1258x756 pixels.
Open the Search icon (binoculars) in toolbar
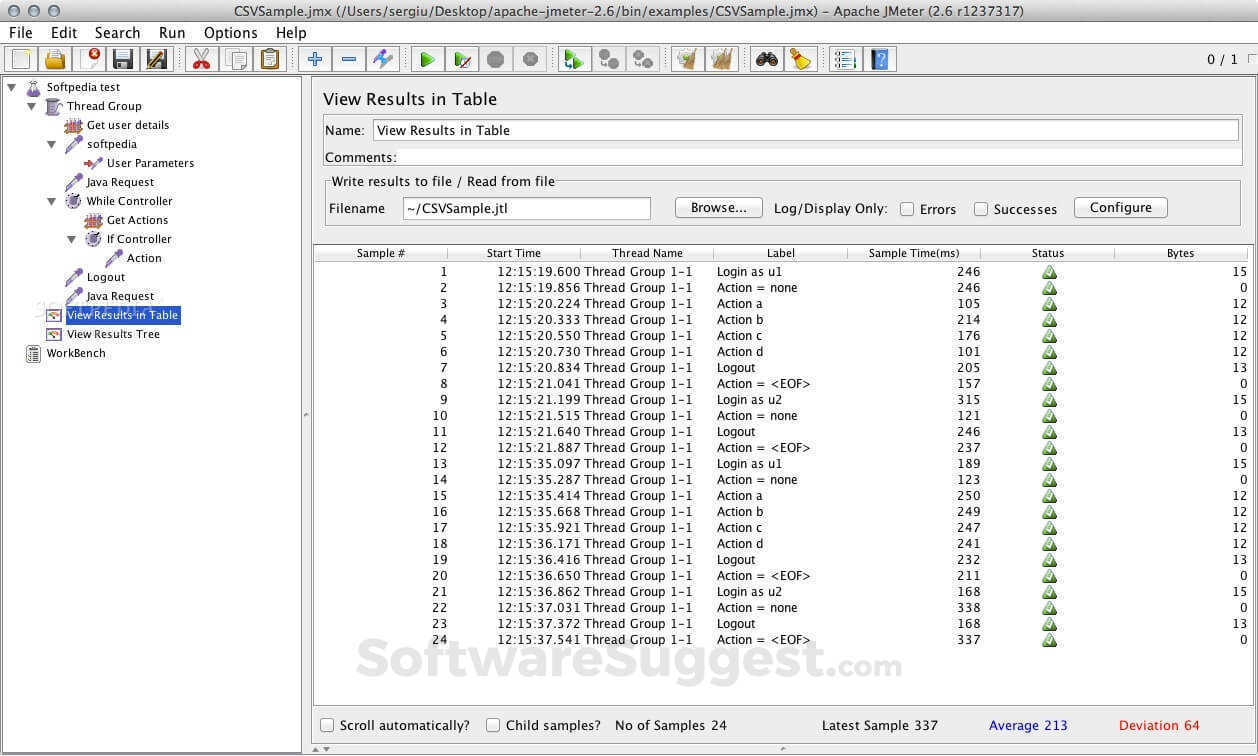765,59
